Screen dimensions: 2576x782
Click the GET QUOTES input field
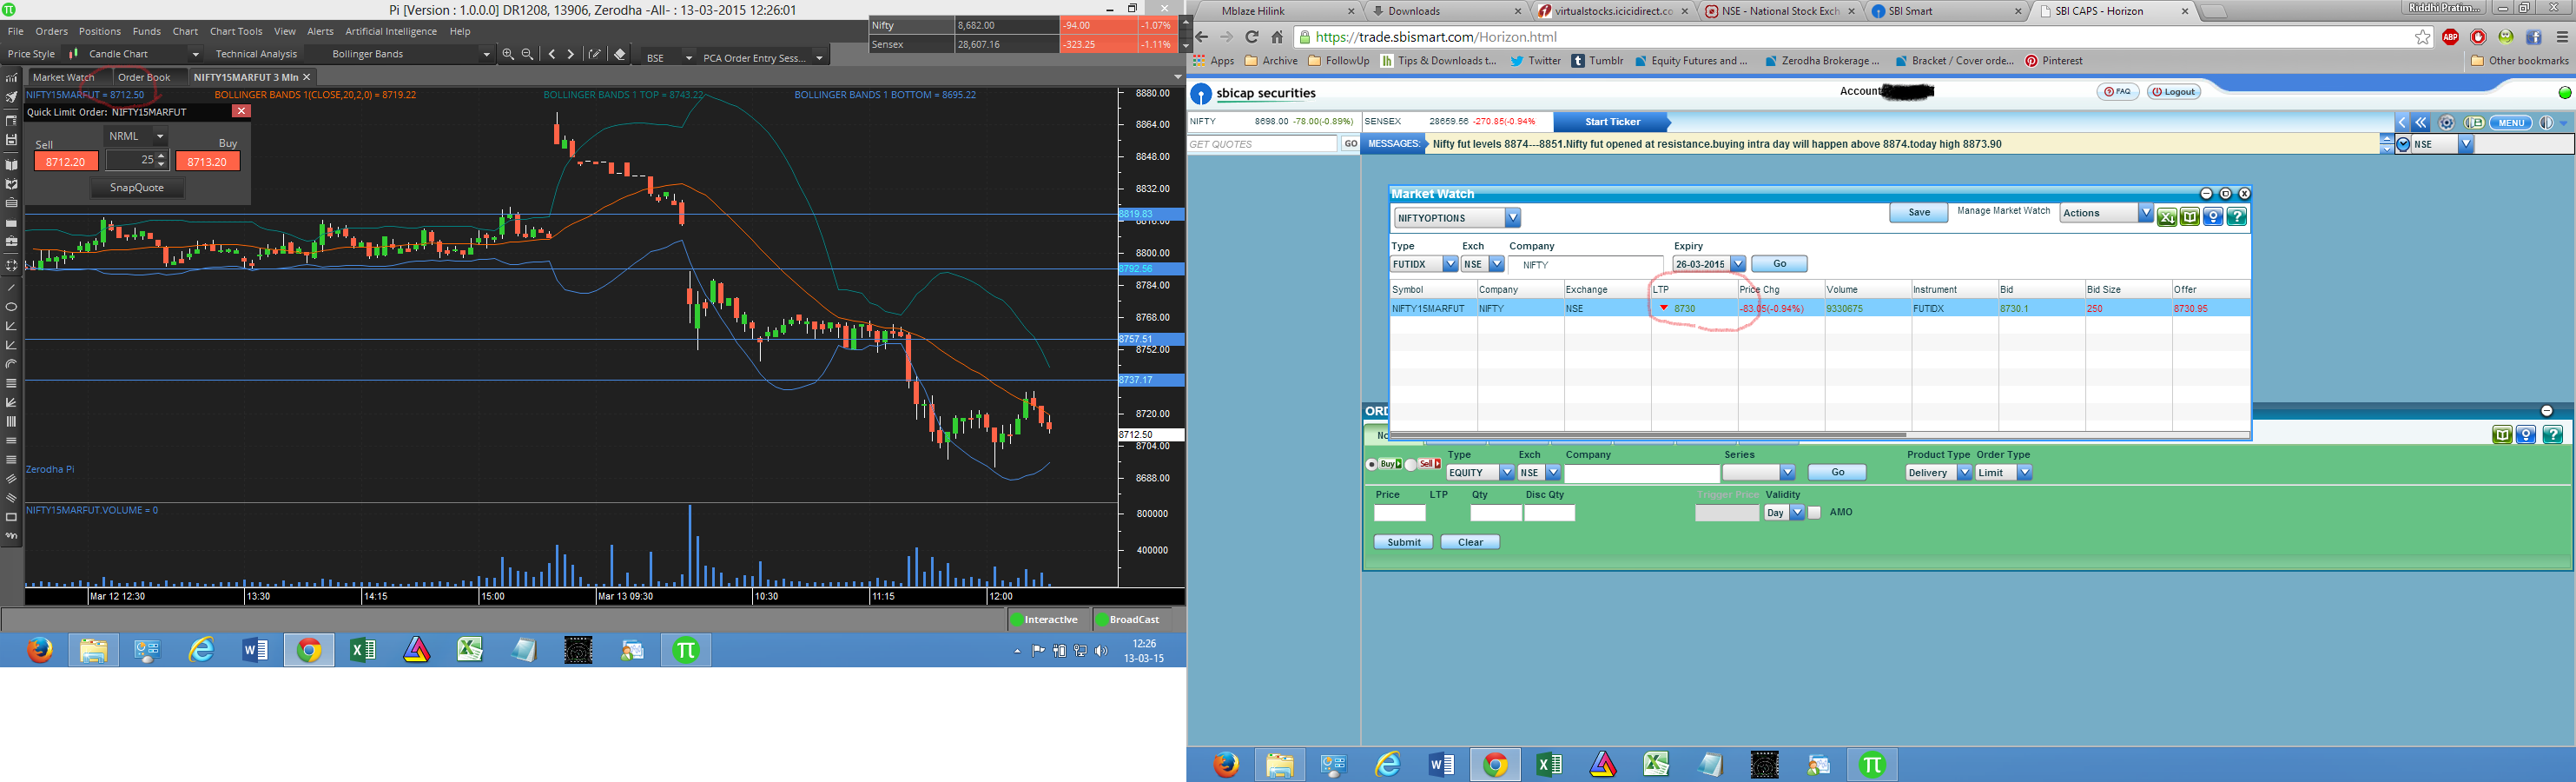tap(1262, 144)
